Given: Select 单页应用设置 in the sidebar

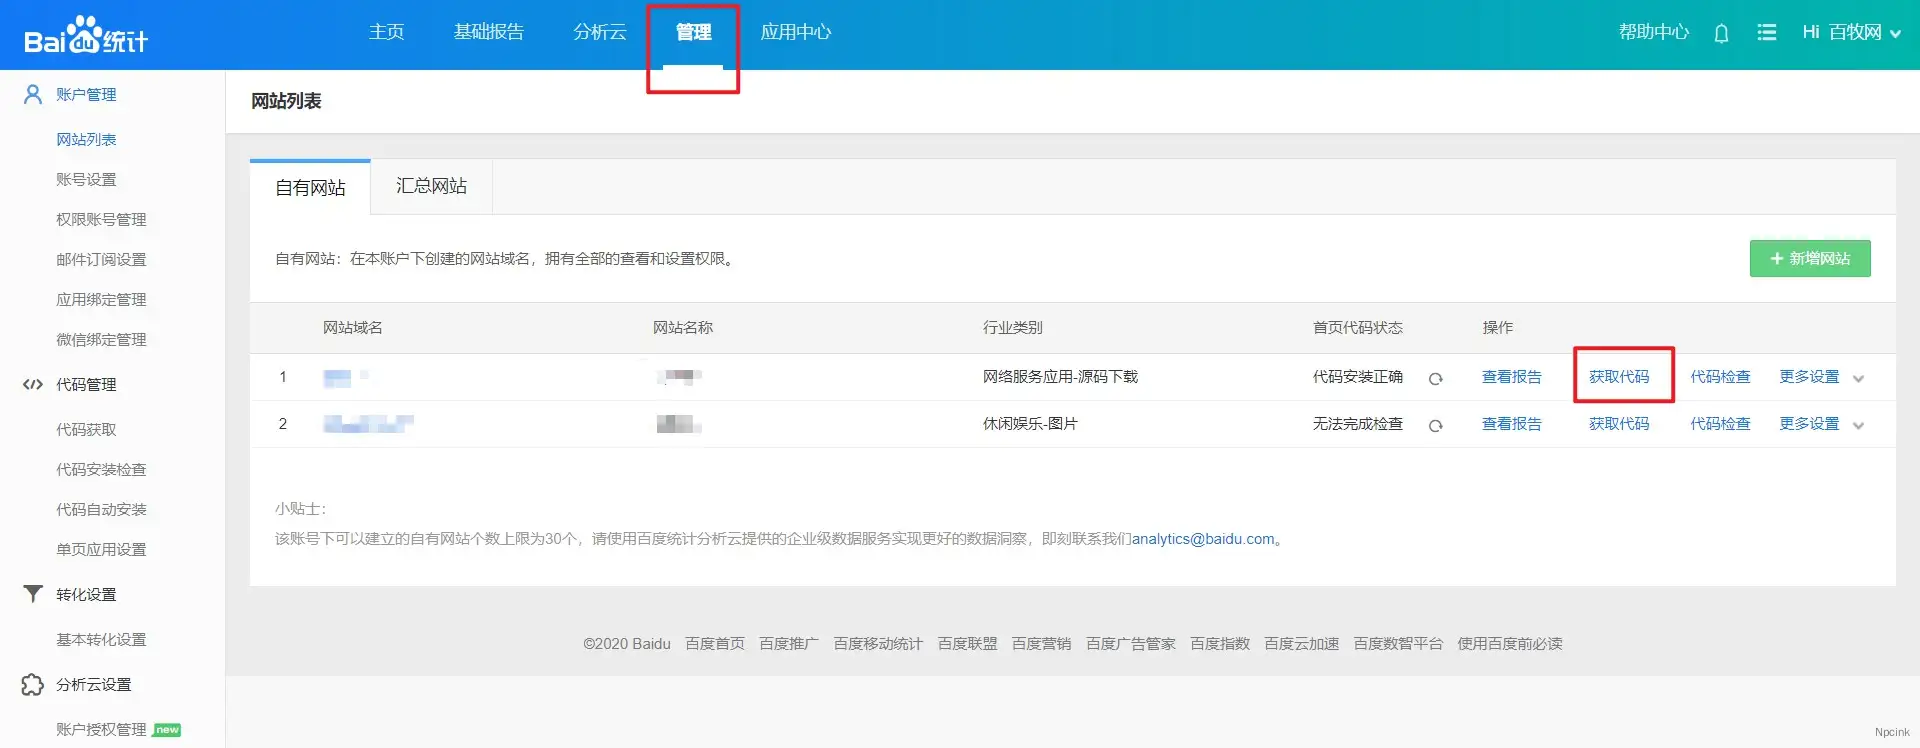Looking at the screenshot, I should click(x=101, y=550).
